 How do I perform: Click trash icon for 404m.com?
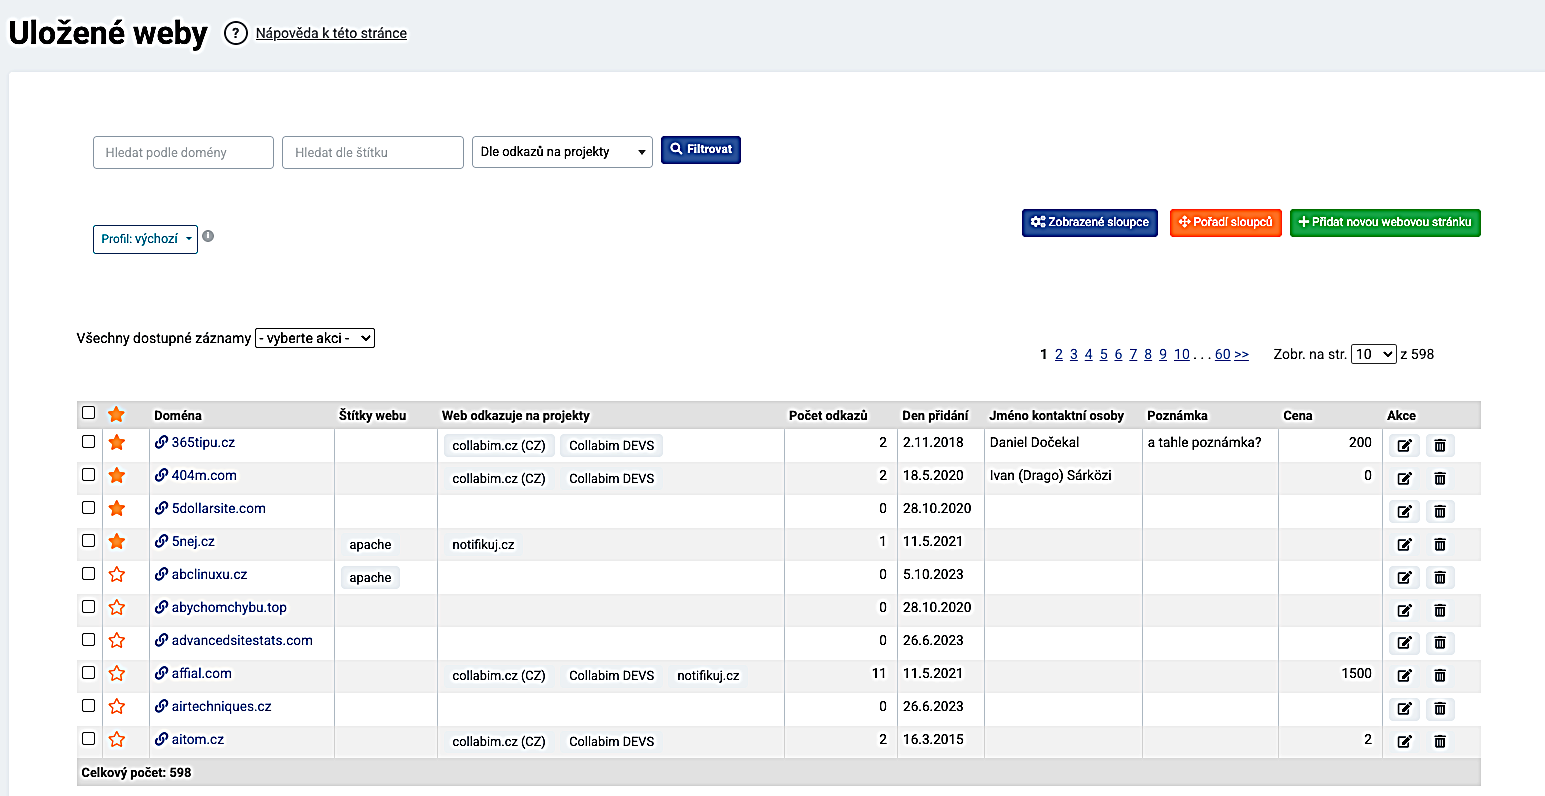click(1440, 478)
